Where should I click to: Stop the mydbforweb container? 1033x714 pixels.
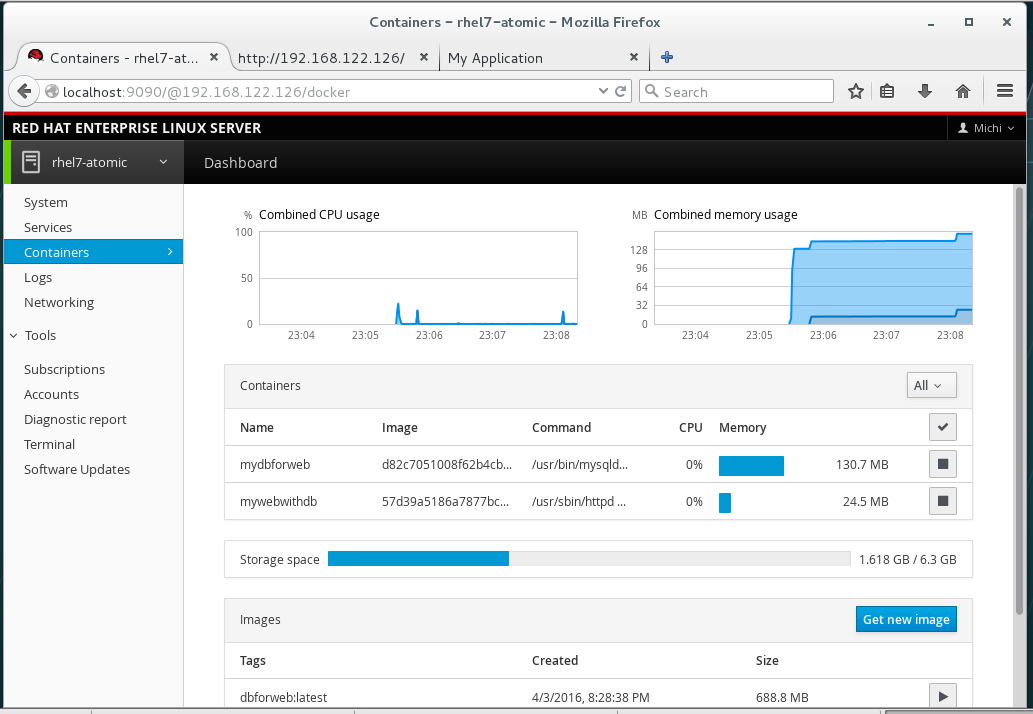coord(941,463)
